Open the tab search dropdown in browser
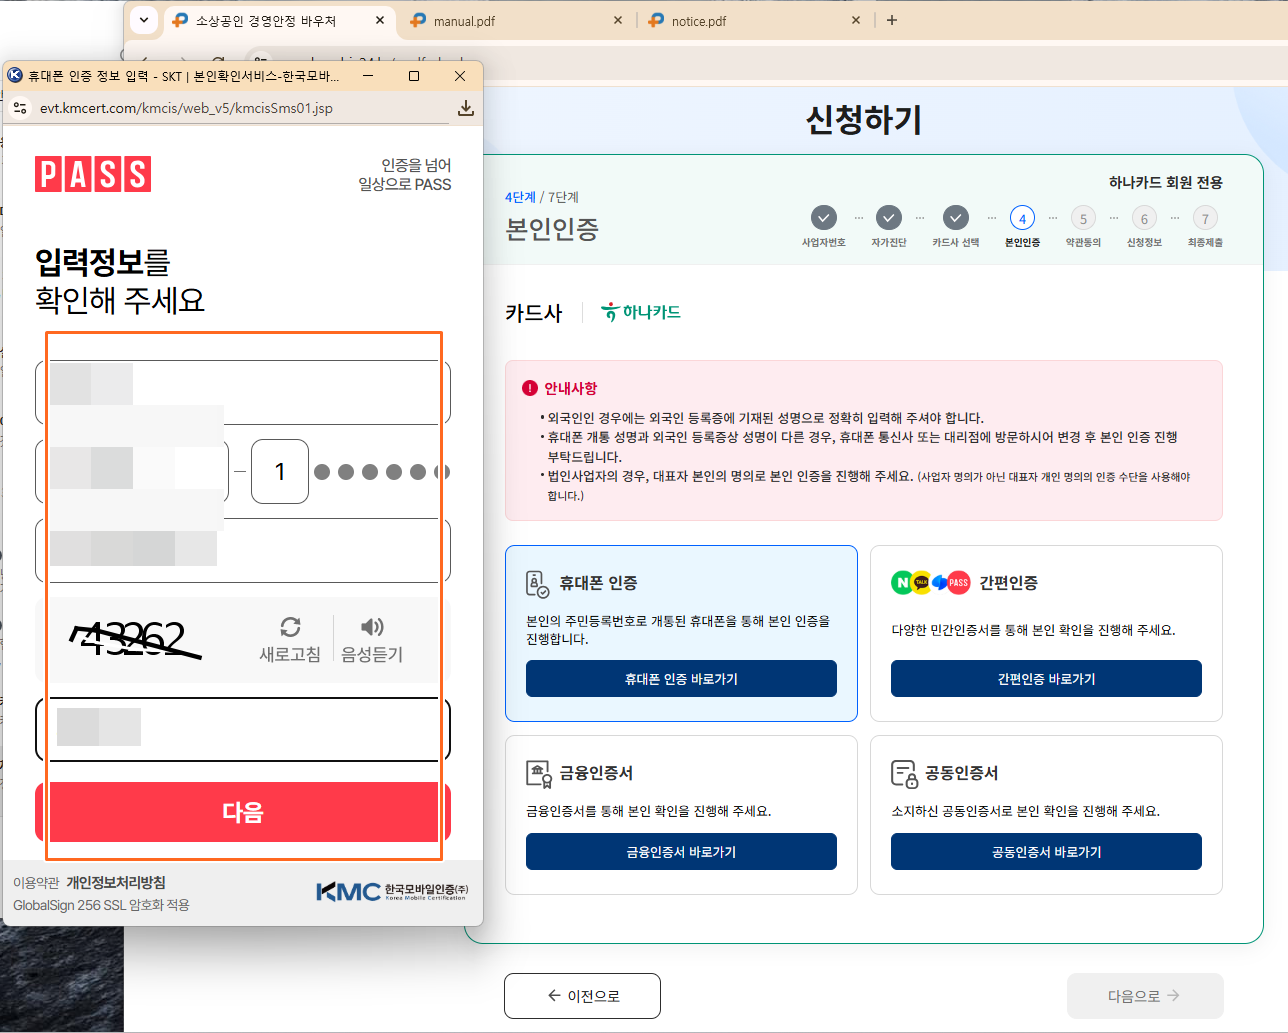1288x1033 pixels. point(144,20)
